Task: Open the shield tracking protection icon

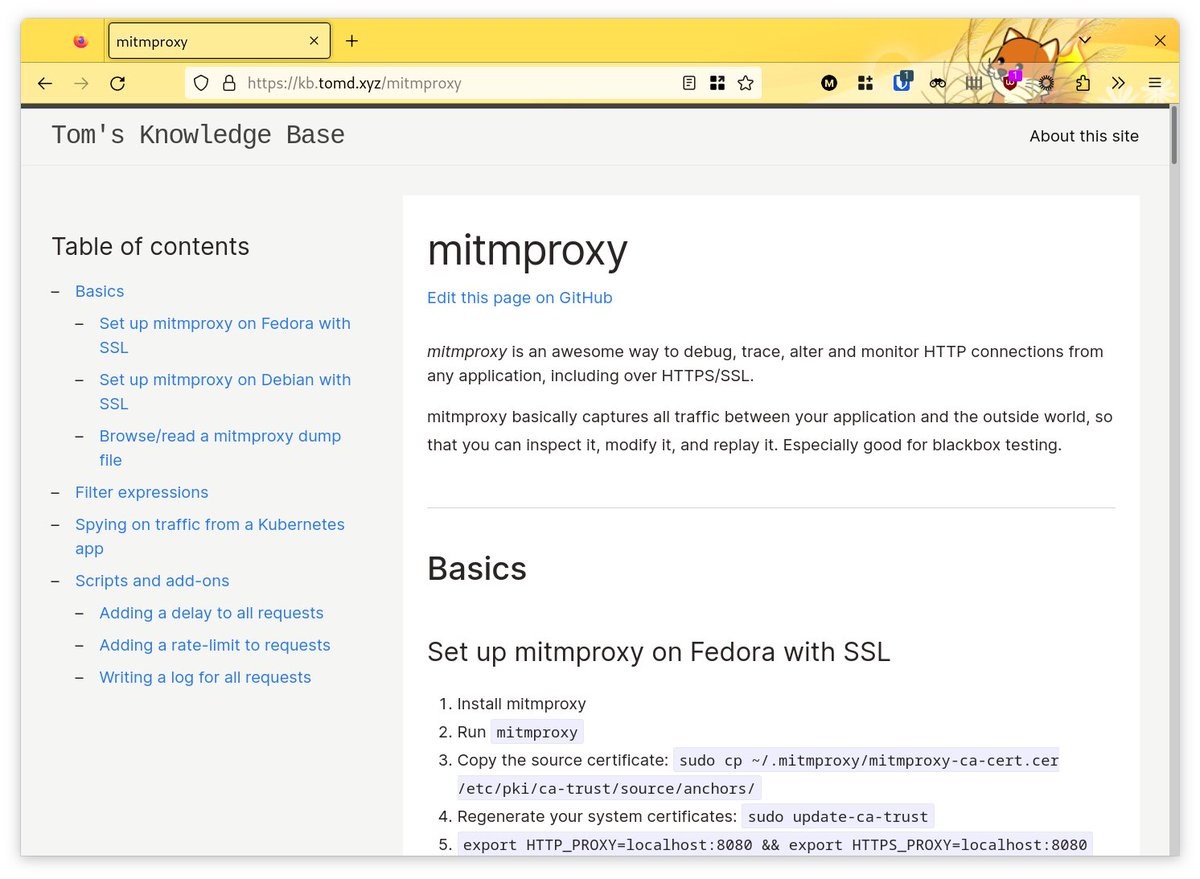Action: click(201, 83)
